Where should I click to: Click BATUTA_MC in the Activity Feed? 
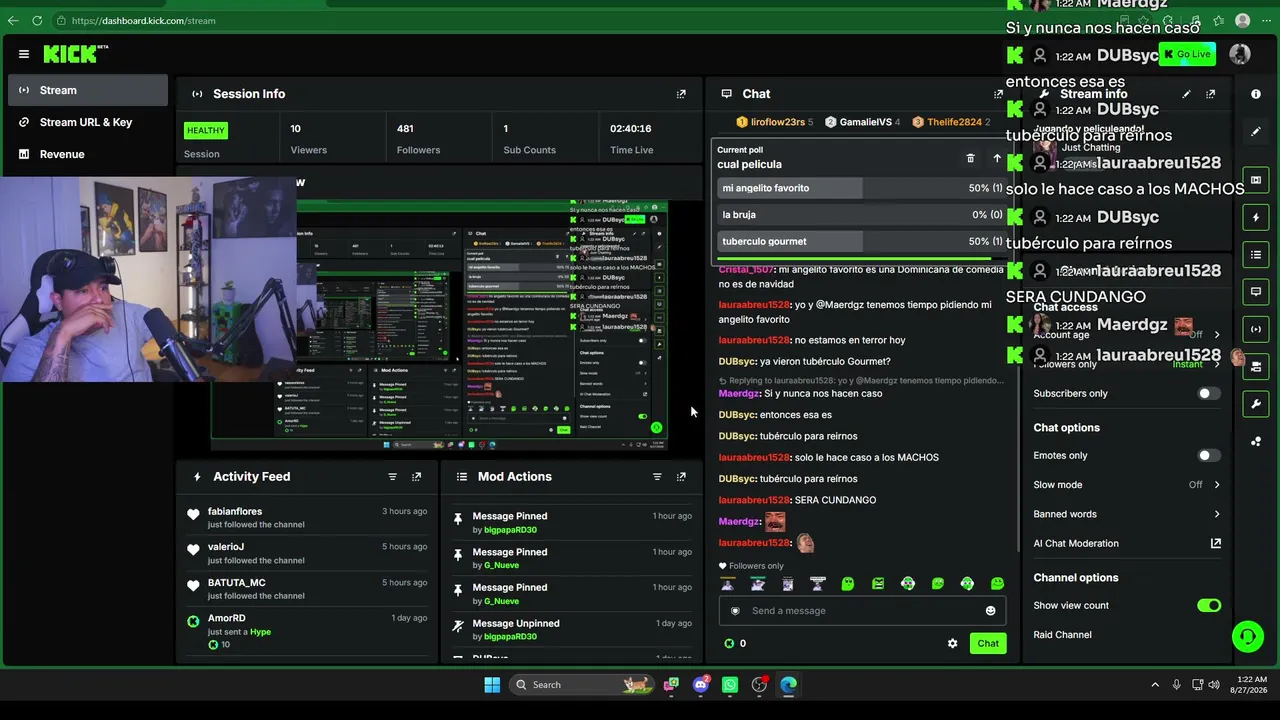coord(237,583)
